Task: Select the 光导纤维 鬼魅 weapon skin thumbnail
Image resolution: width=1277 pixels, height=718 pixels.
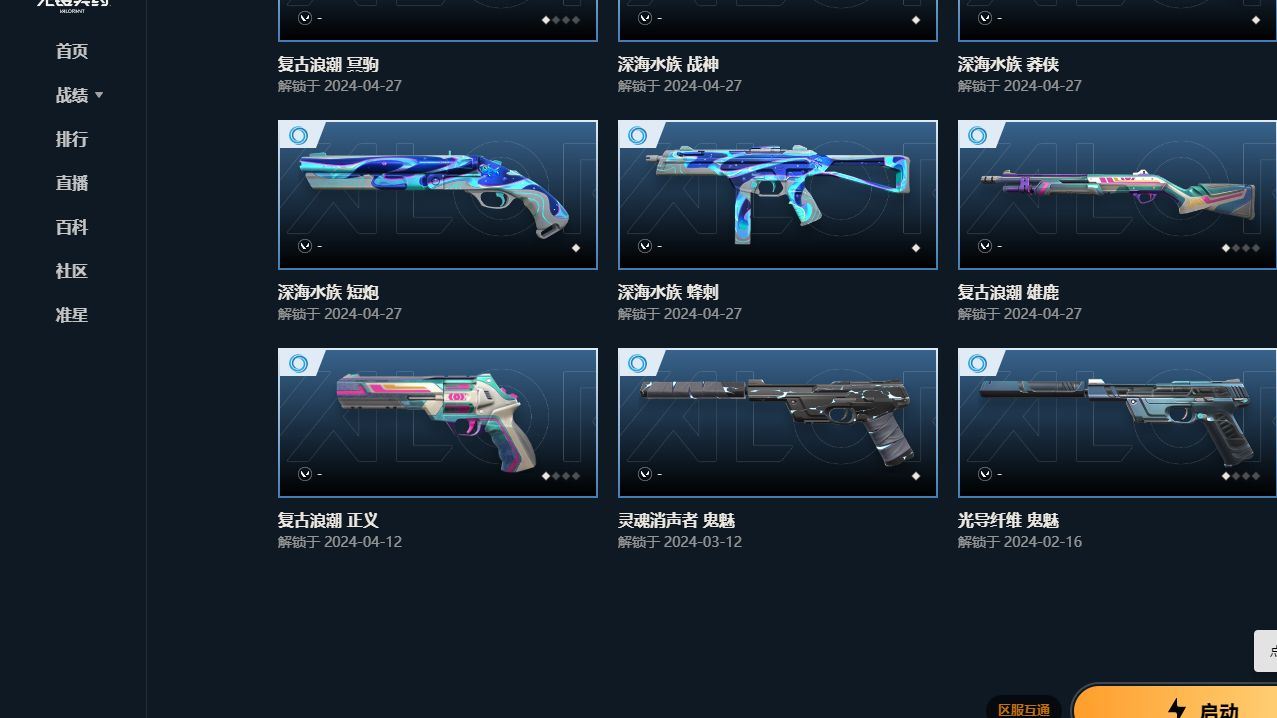Action: click(1117, 423)
